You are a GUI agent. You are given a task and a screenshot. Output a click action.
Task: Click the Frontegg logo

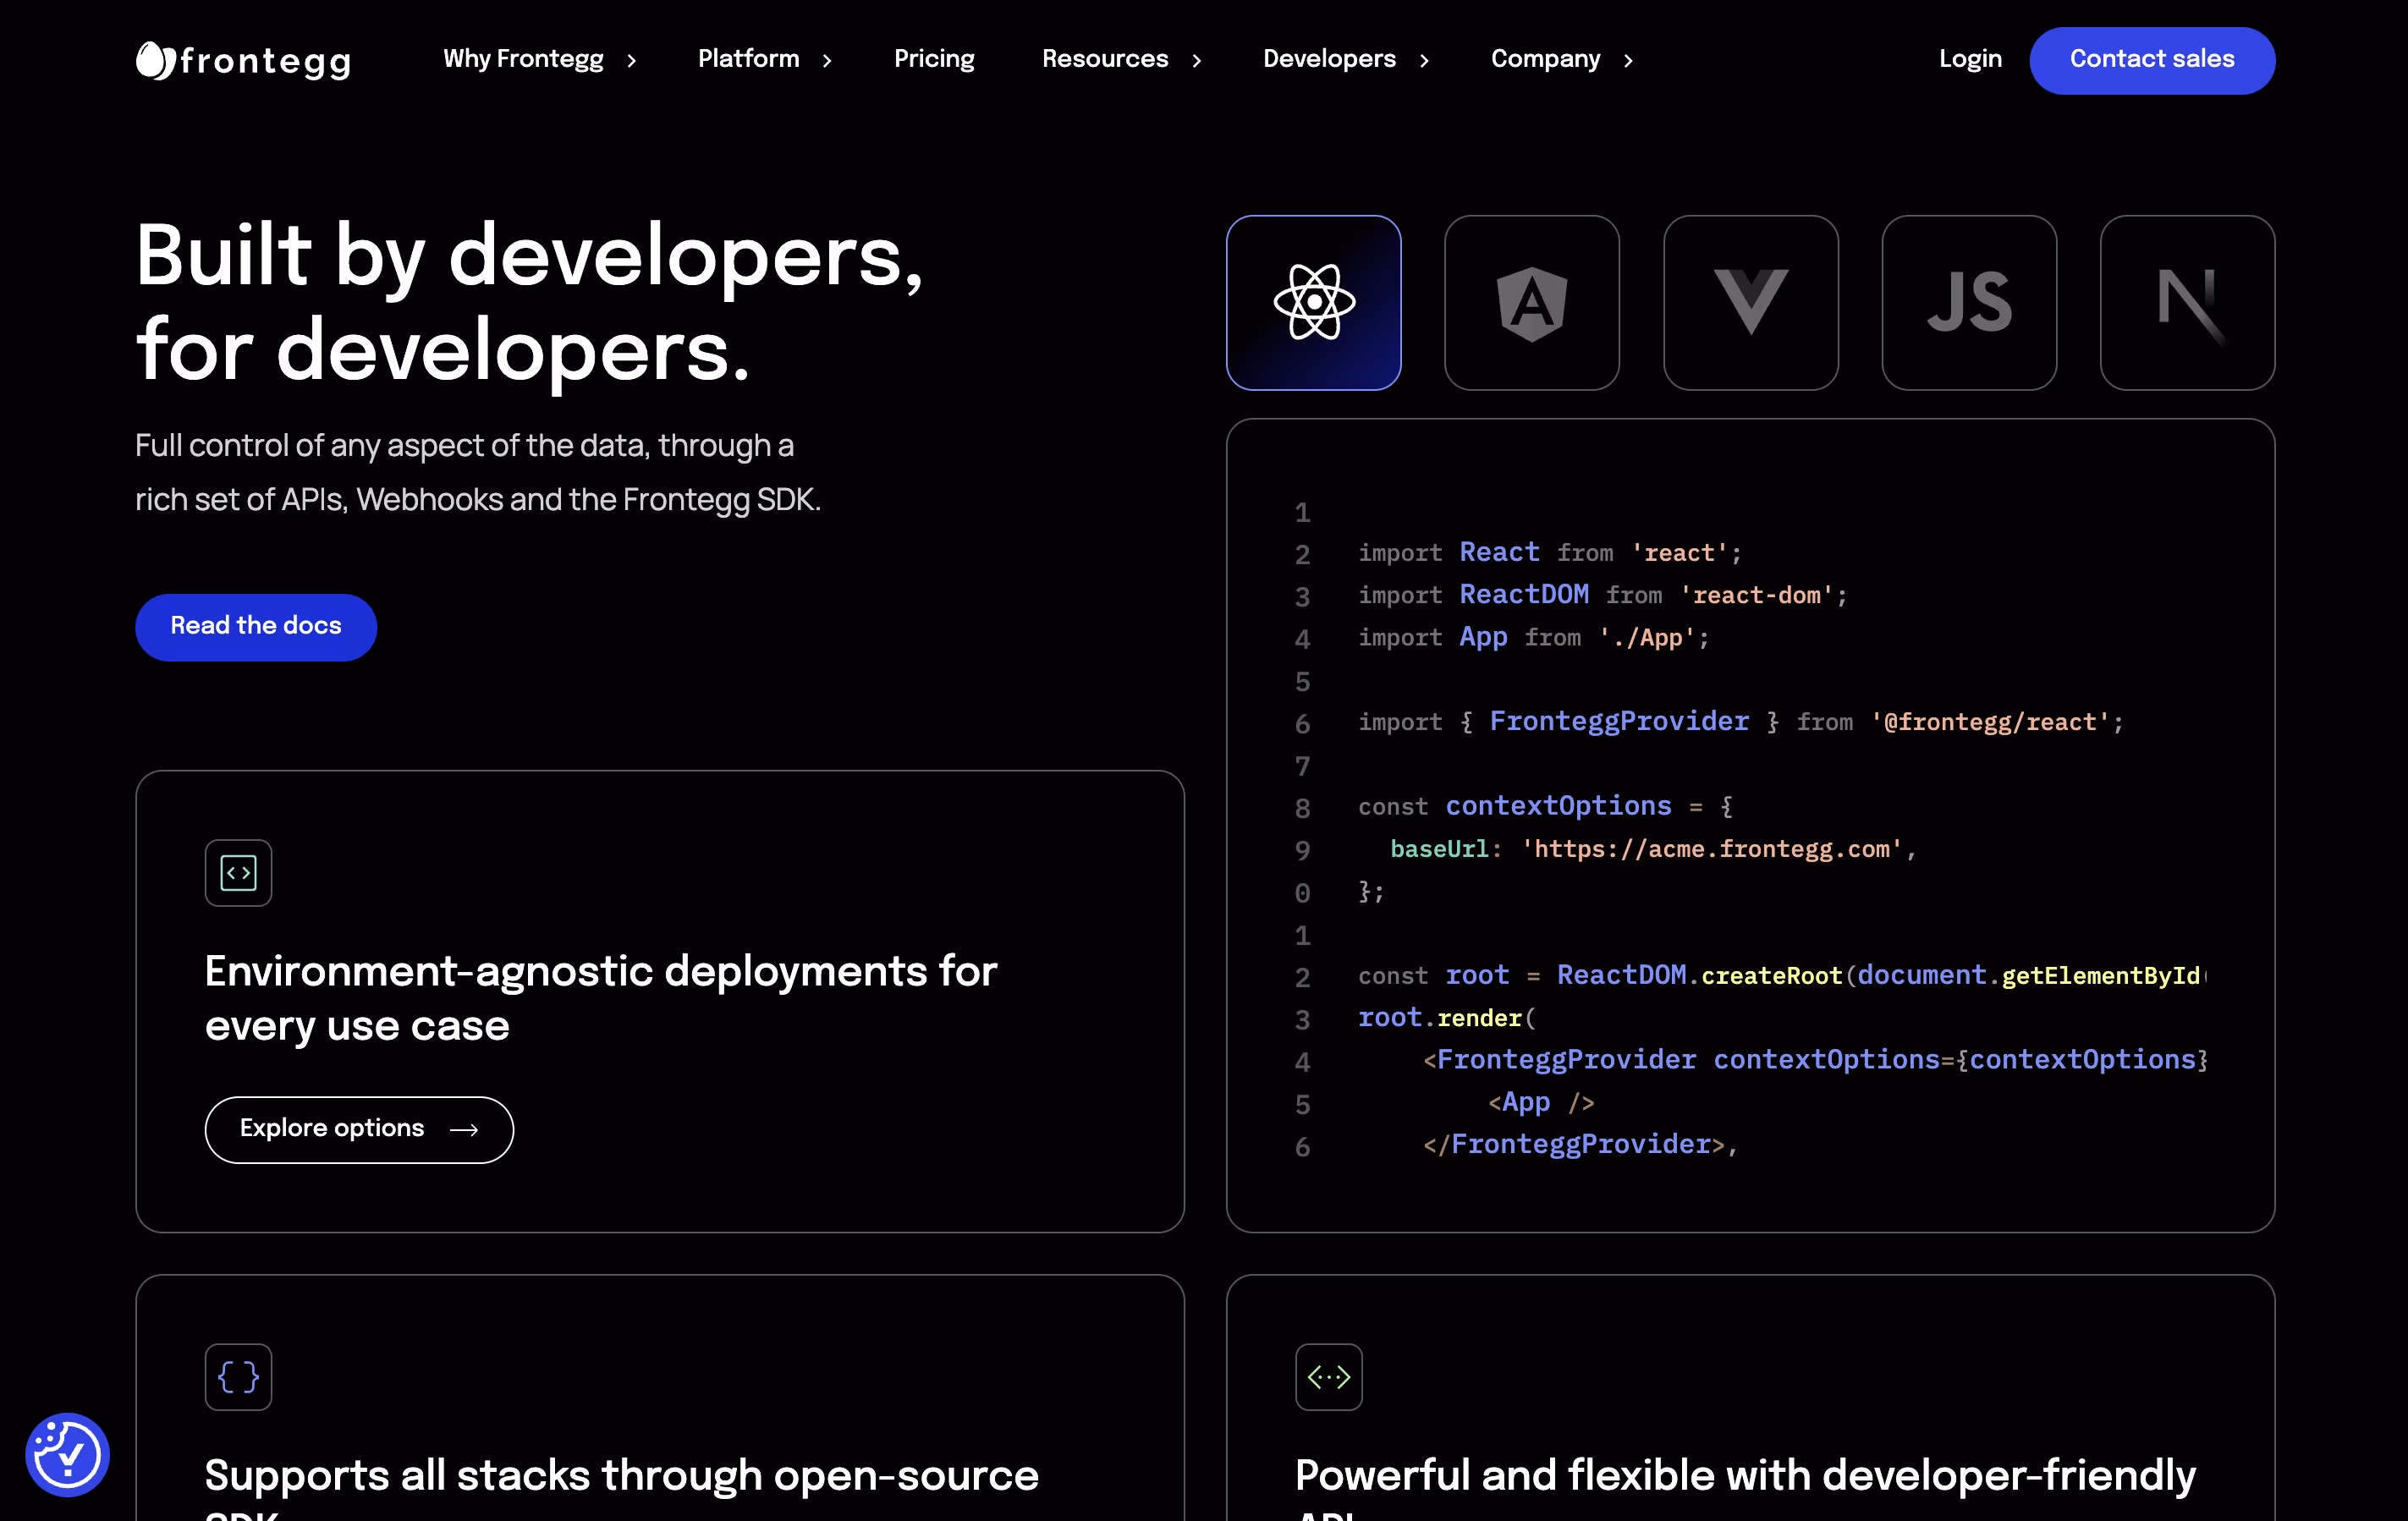(x=243, y=60)
